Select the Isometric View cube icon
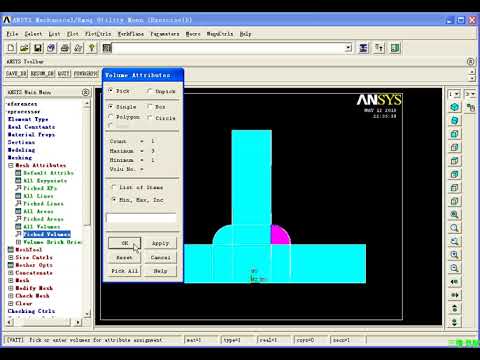The image size is (480, 360). click(x=454, y=107)
